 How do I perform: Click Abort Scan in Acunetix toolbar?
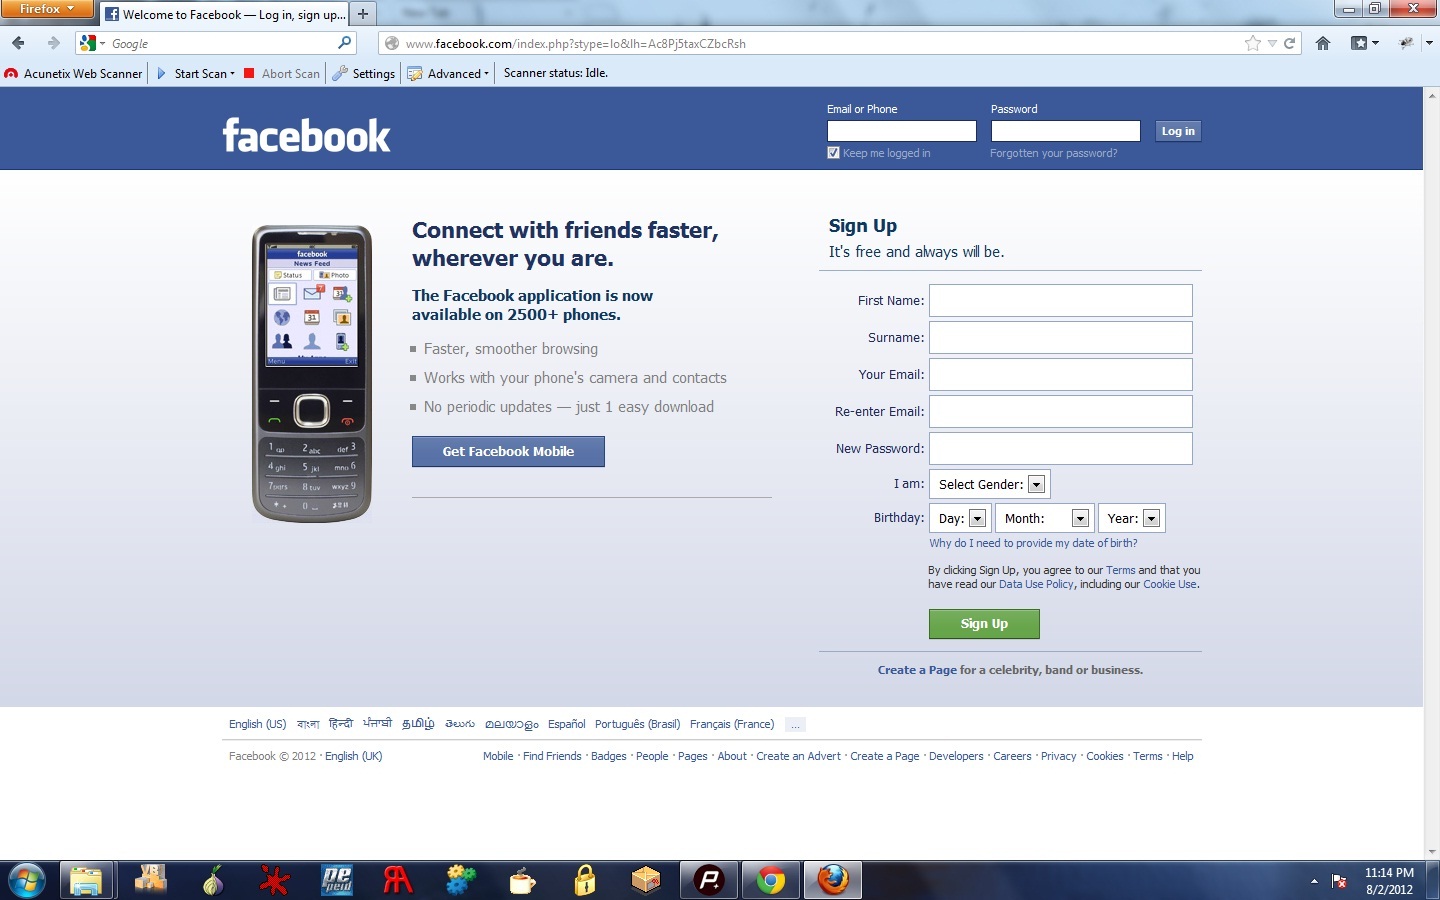282,73
